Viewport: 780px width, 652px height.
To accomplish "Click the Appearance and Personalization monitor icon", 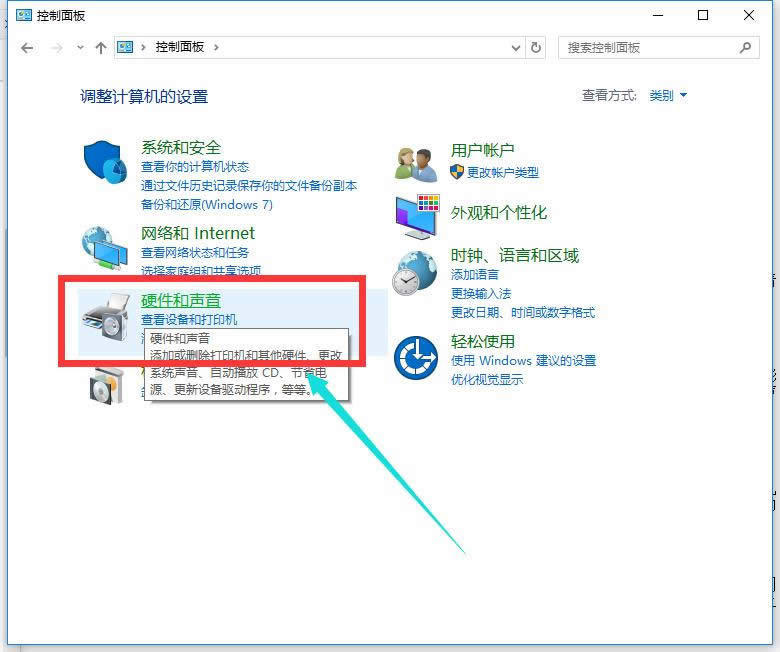I will 416,213.
